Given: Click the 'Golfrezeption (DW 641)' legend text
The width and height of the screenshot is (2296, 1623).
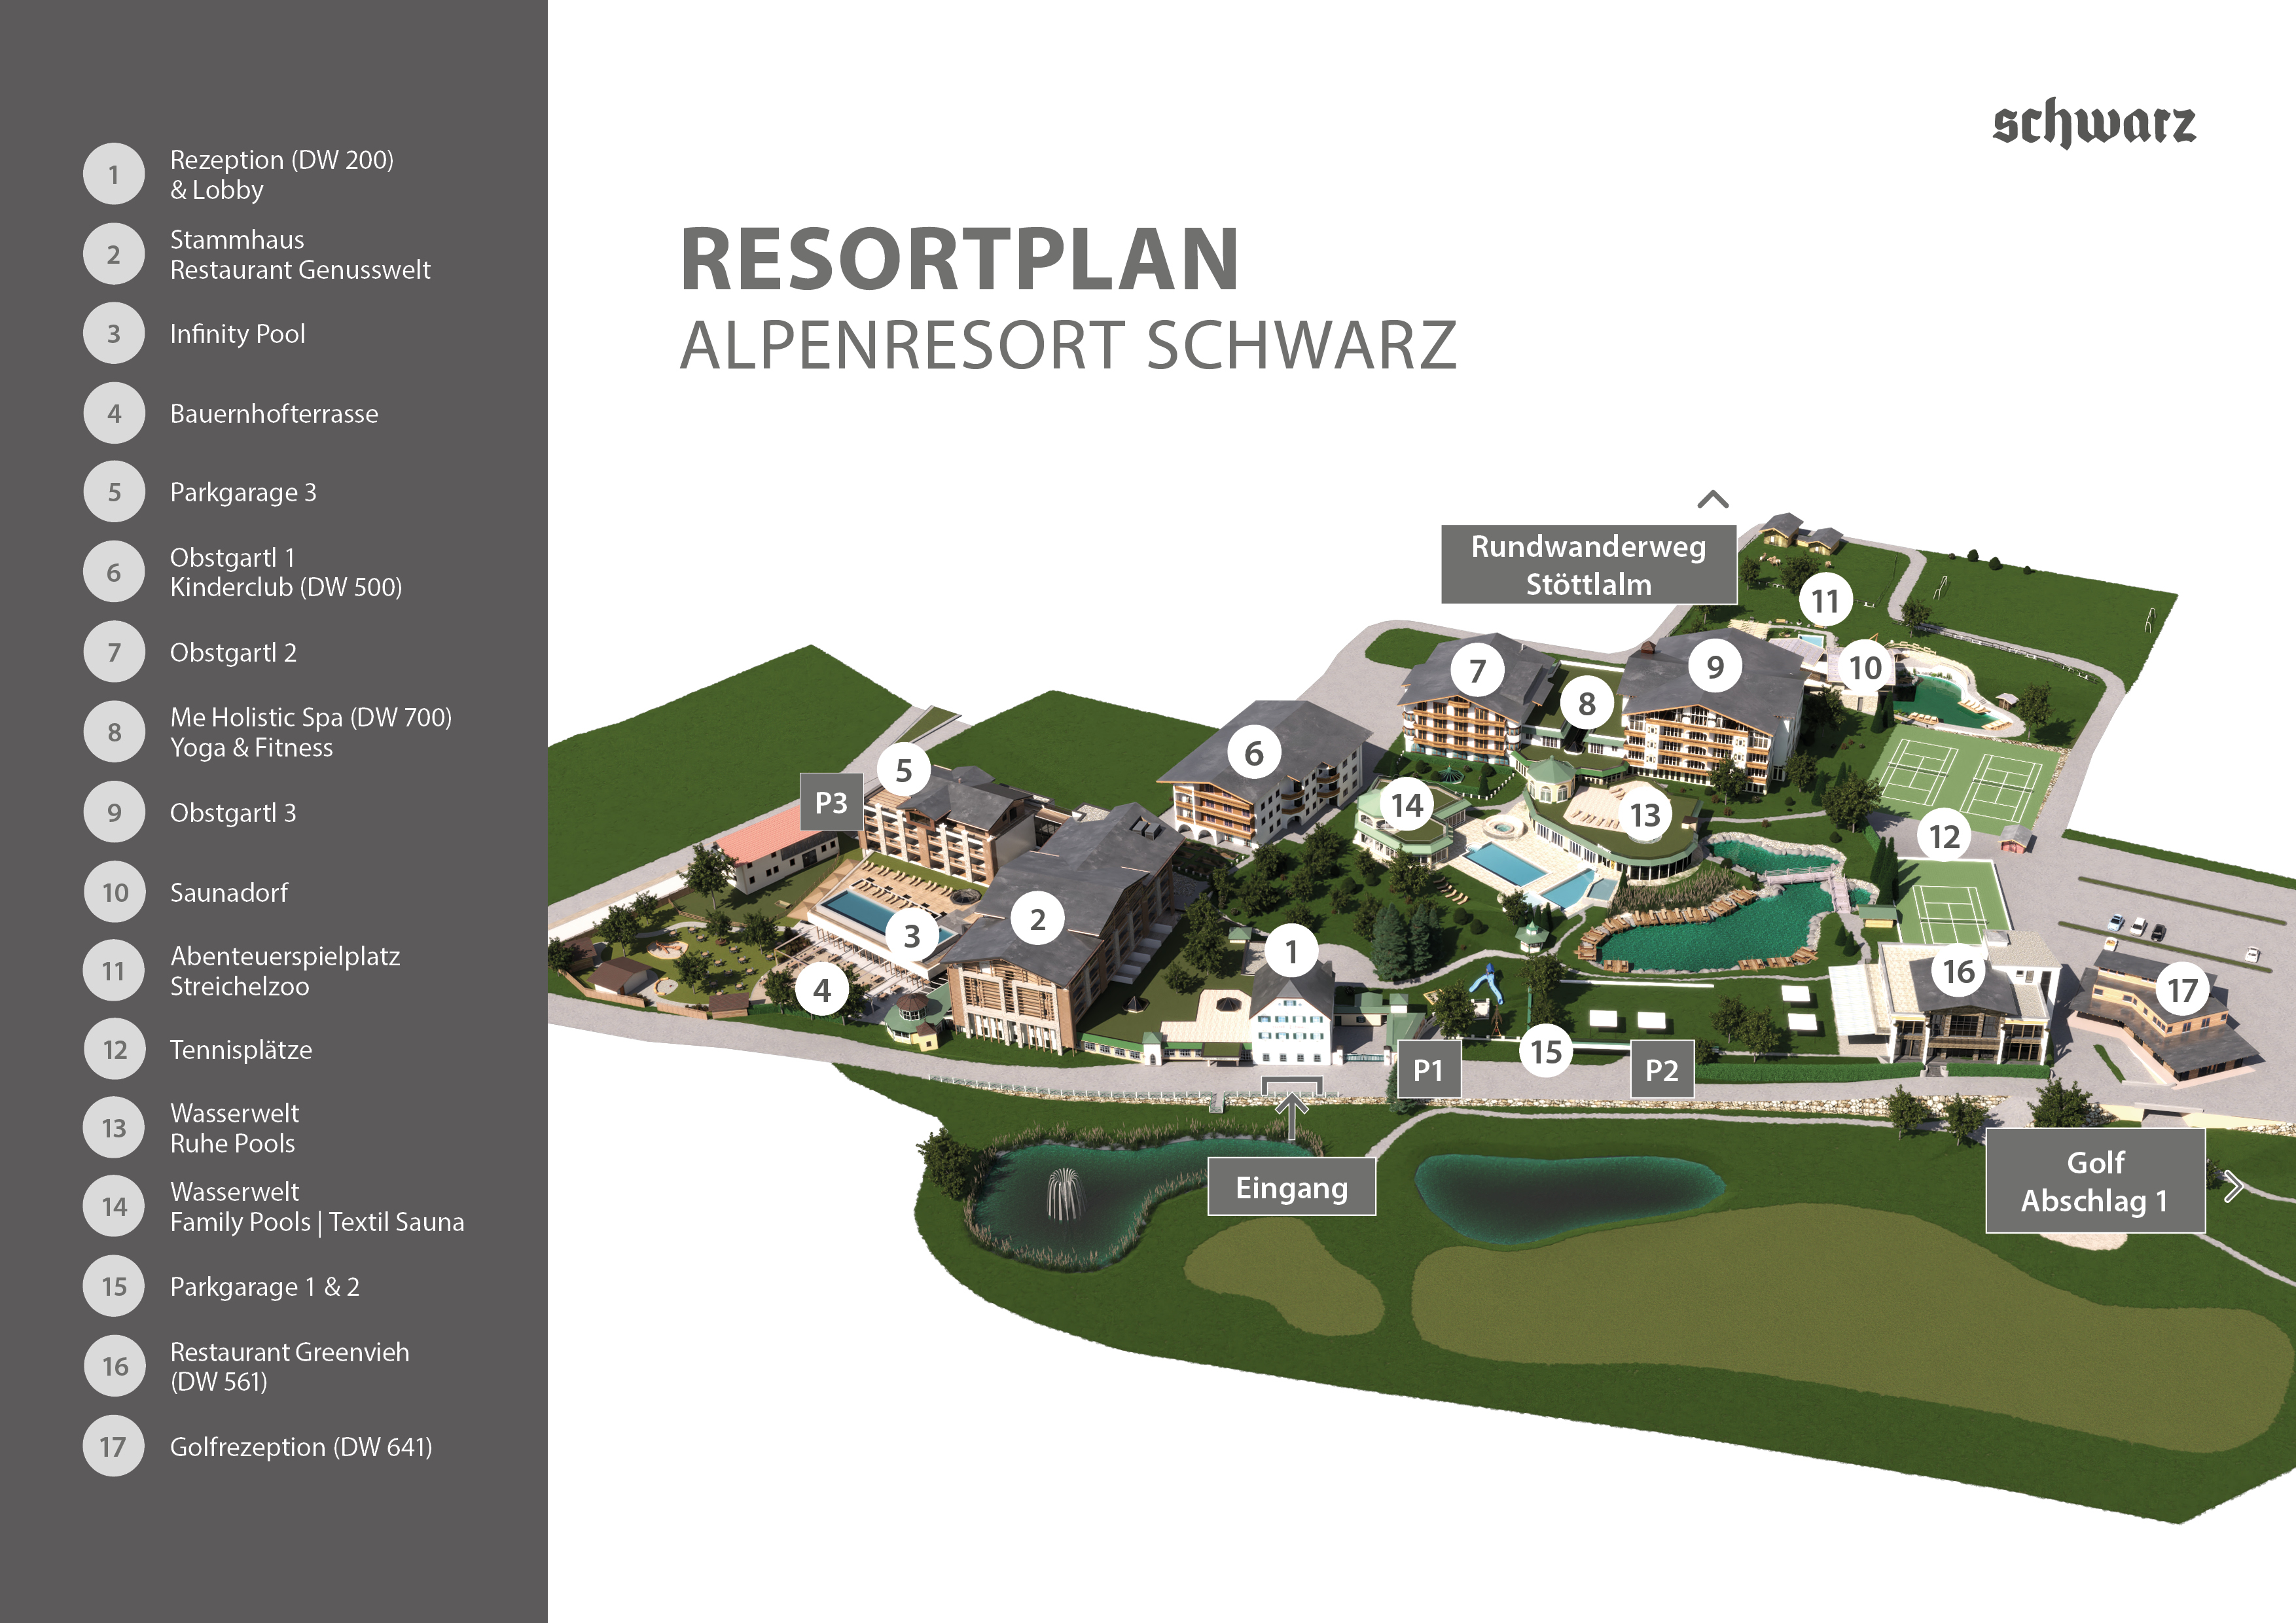Looking at the screenshot, I should point(301,1447).
